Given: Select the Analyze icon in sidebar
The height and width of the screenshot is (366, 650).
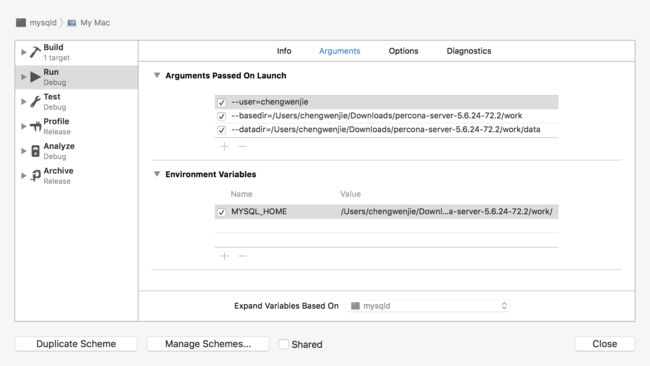Looking at the screenshot, I should [36, 151].
